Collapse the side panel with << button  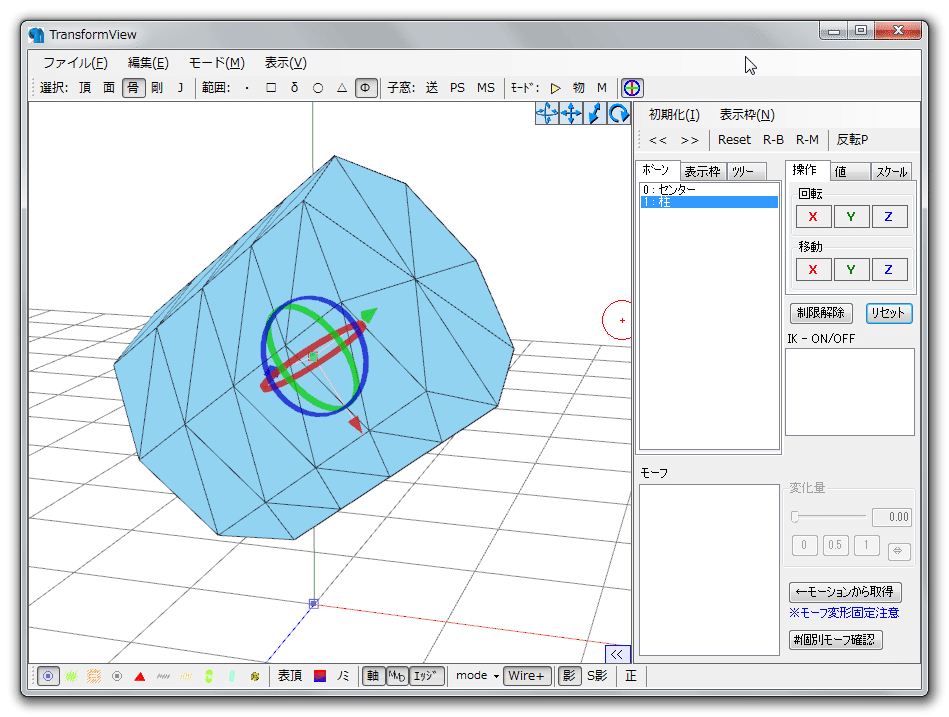tap(617, 654)
